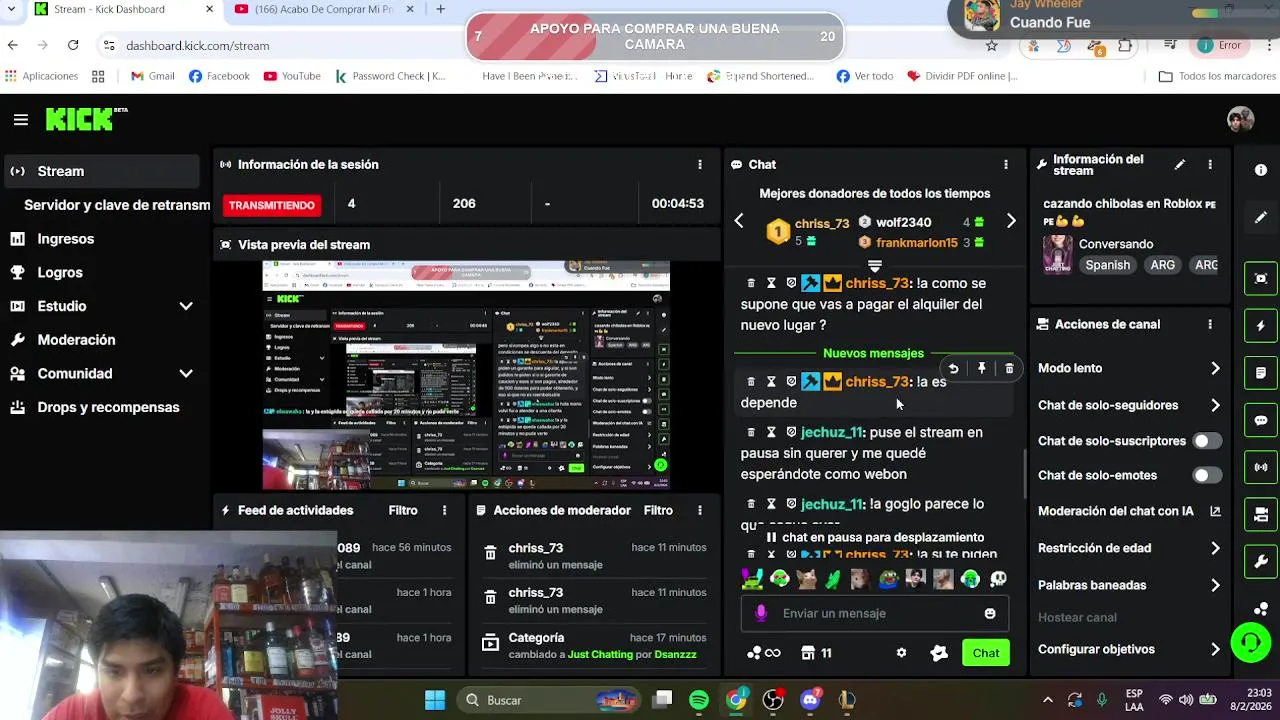1280x720 pixels.
Task: Select Stream in the left sidebar
Action: [x=101, y=171]
